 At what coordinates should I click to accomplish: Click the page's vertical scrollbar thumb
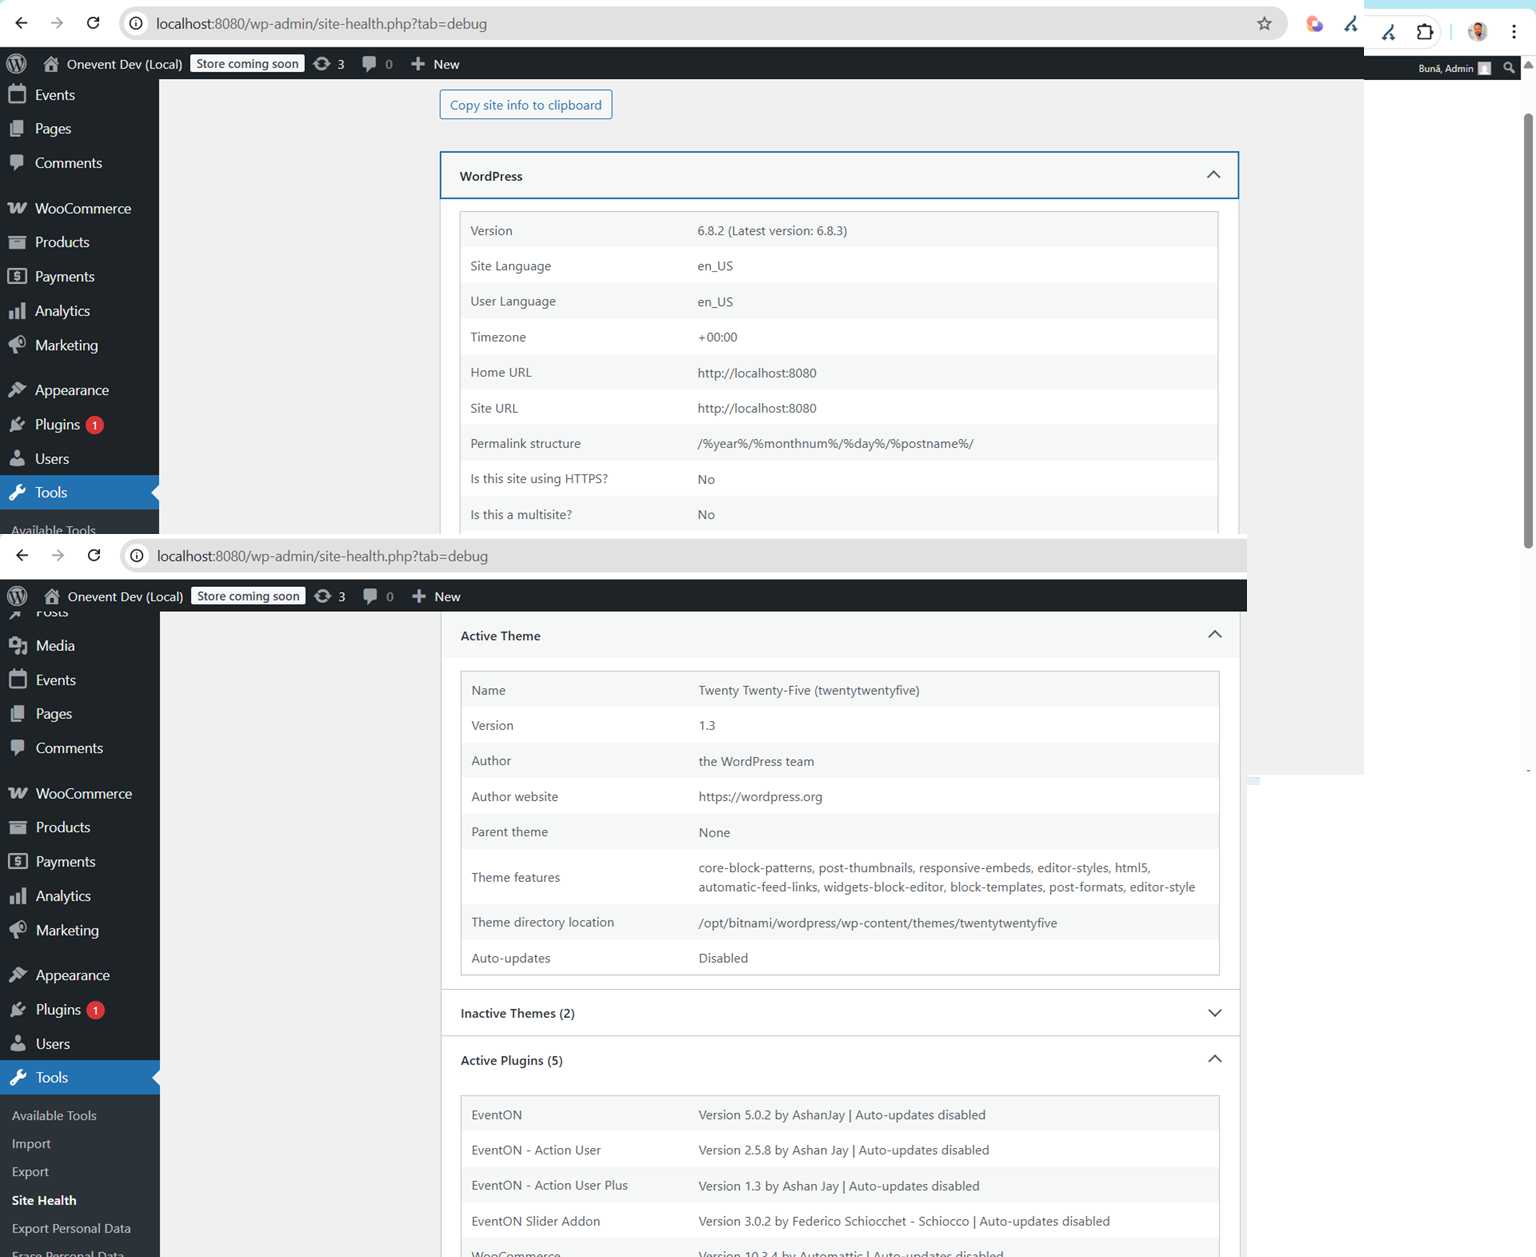(x=1528, y=330)
